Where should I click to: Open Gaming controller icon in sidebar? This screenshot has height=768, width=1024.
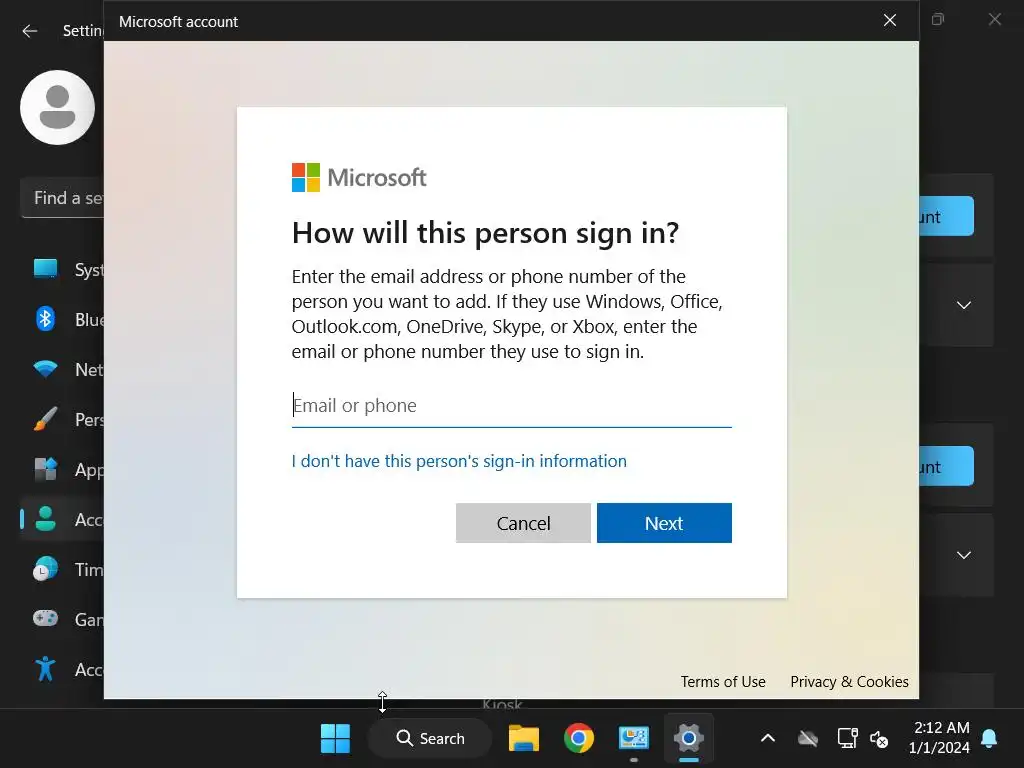click(45, 618)
